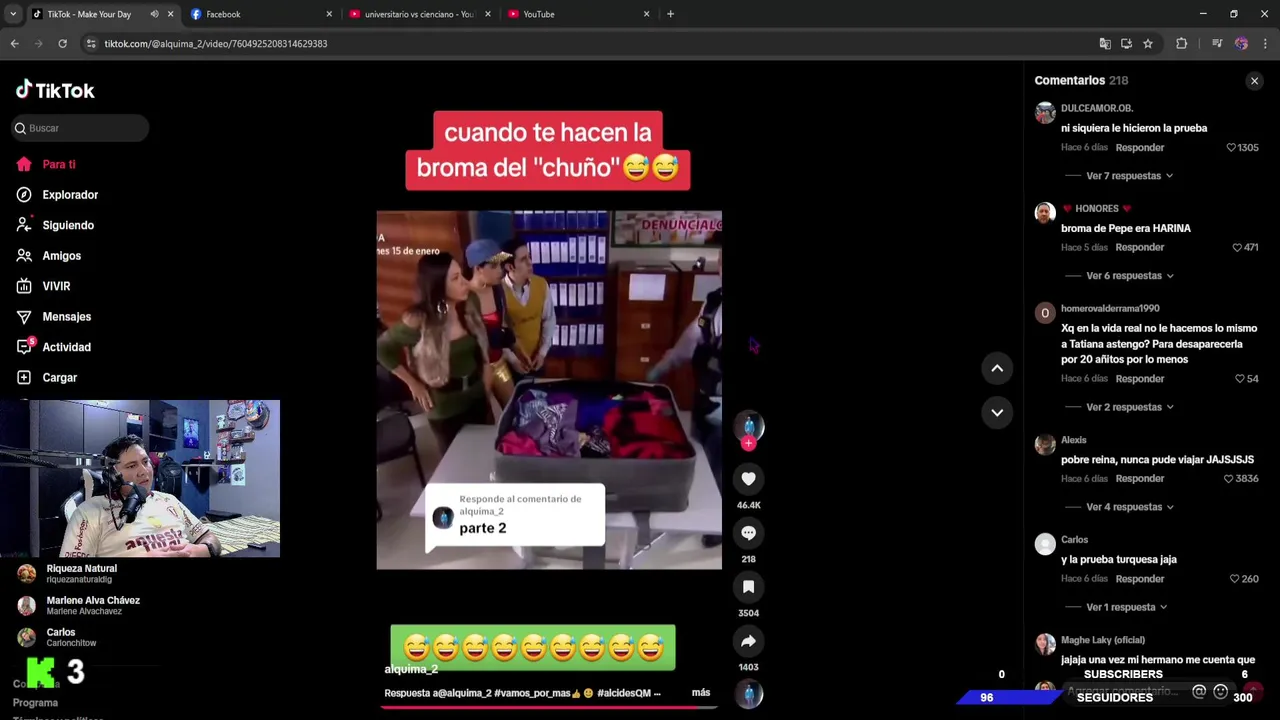Open Marlene Alva Chávez account

(x=80, y=605)
